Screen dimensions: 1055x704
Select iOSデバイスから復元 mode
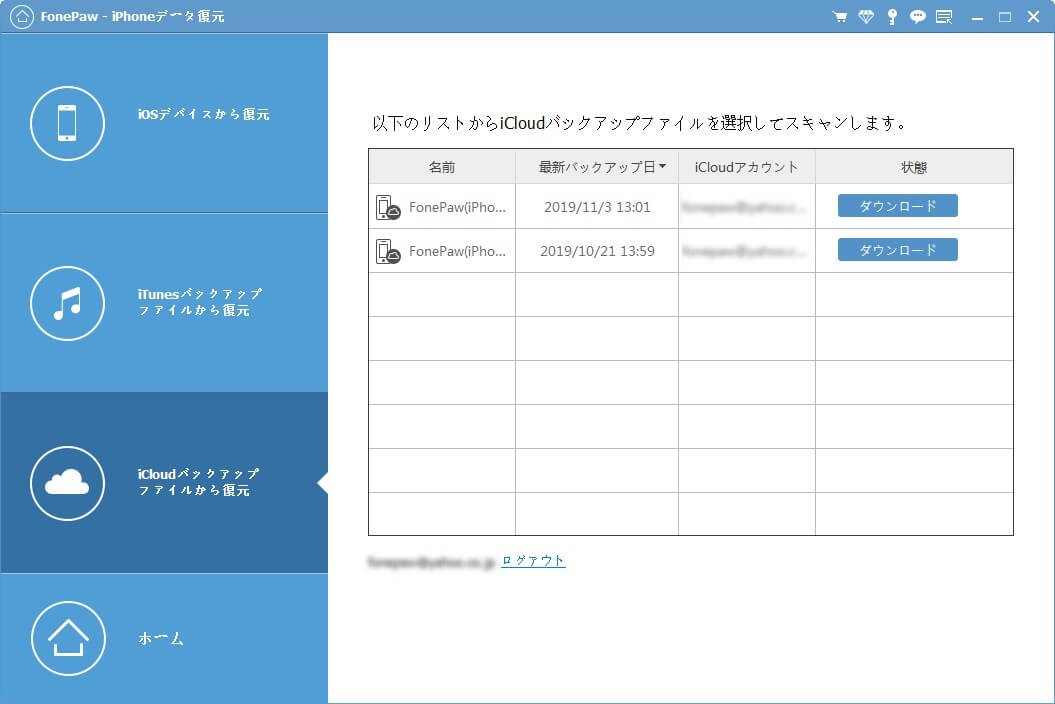click(164, 123)
